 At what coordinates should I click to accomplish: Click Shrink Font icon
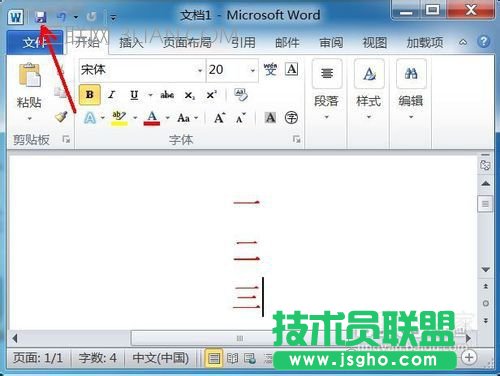click(x=241, y=118)
